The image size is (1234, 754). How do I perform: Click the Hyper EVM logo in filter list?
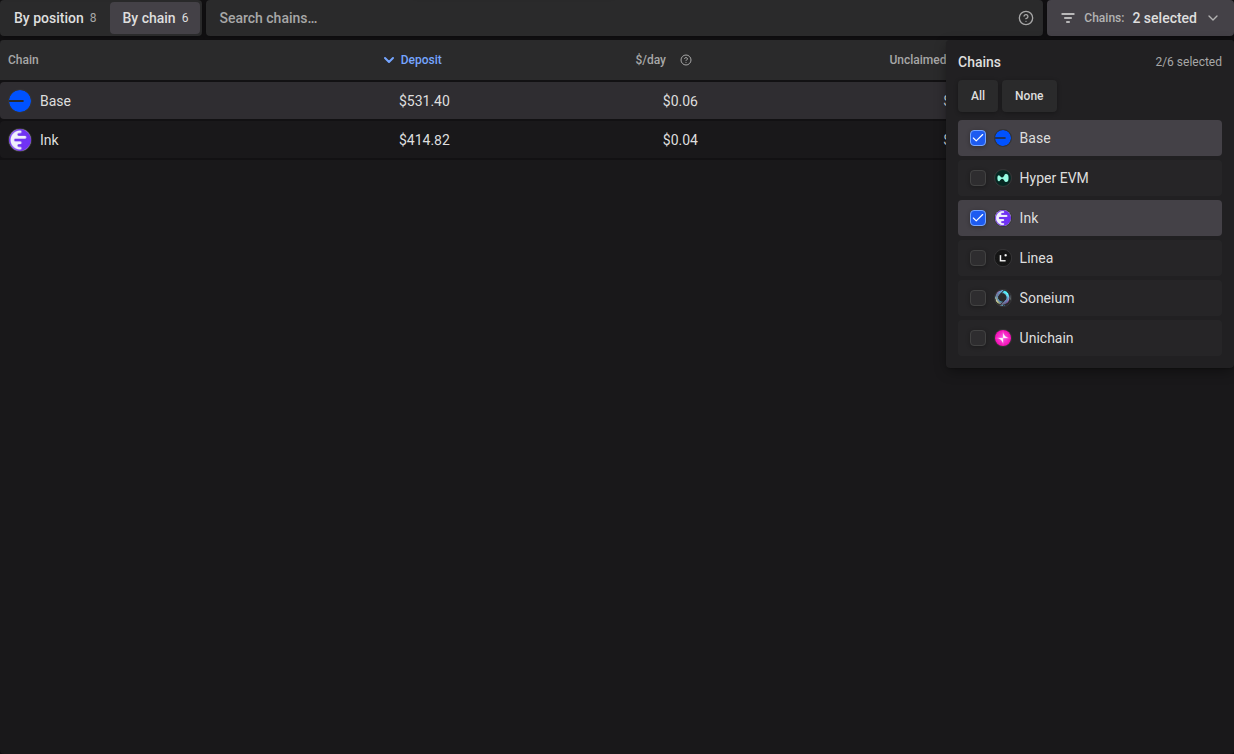coord(1003,178)
